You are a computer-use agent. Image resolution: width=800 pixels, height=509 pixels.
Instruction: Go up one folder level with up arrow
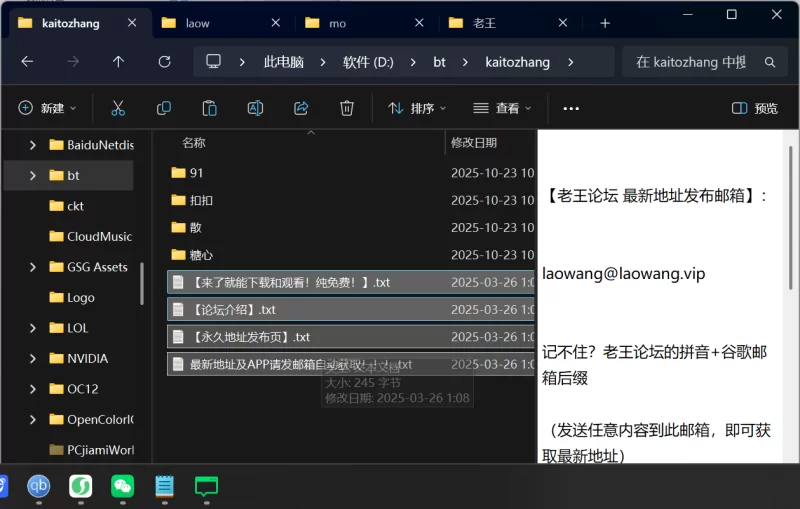pyautogui.click(x=118, y=62)
